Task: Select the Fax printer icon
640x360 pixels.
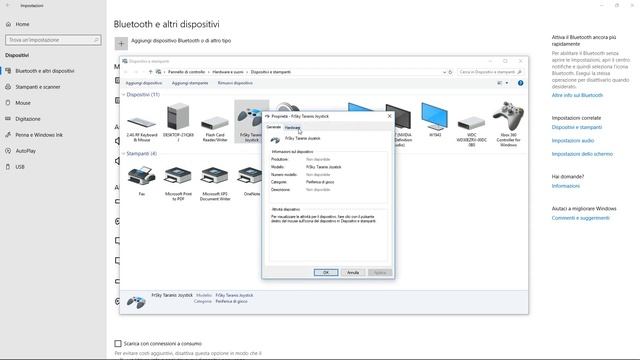Action: (142, 181)
